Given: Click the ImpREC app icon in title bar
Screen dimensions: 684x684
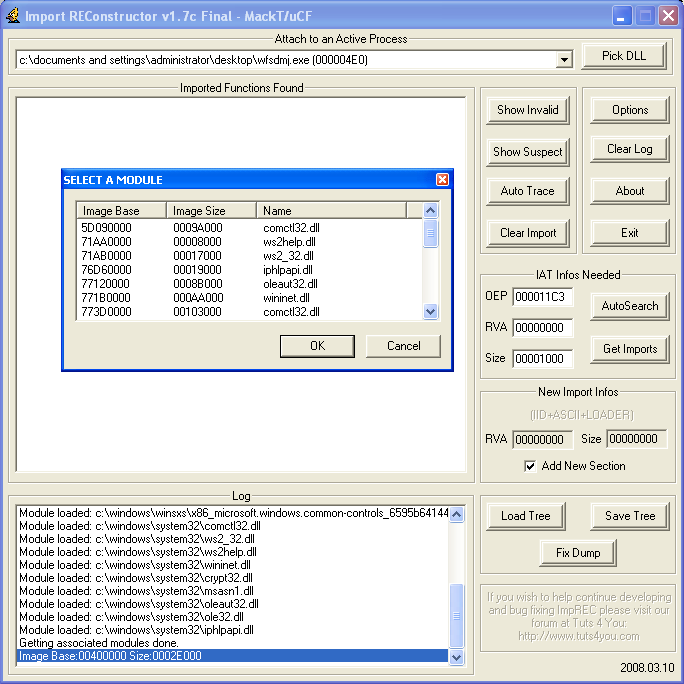Looking at the screenshot, I should (x=13, y=15).
